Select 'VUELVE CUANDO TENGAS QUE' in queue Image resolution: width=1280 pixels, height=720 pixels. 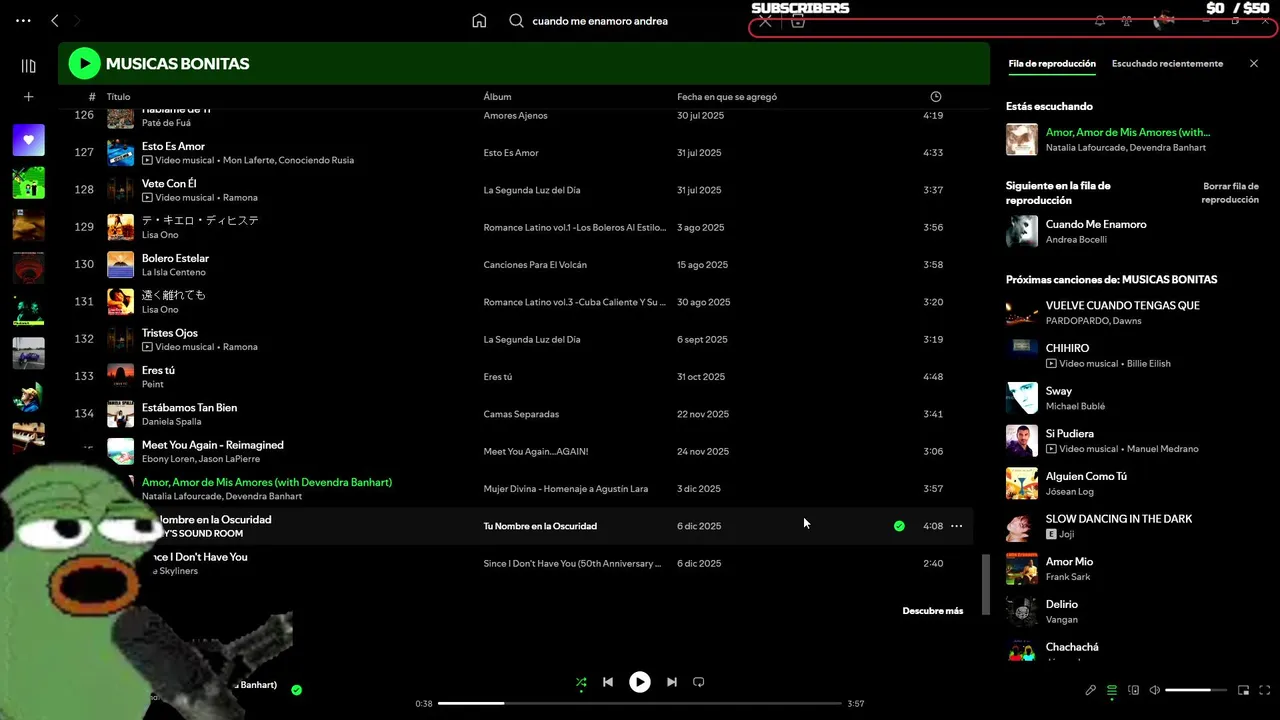[1122, 306]
